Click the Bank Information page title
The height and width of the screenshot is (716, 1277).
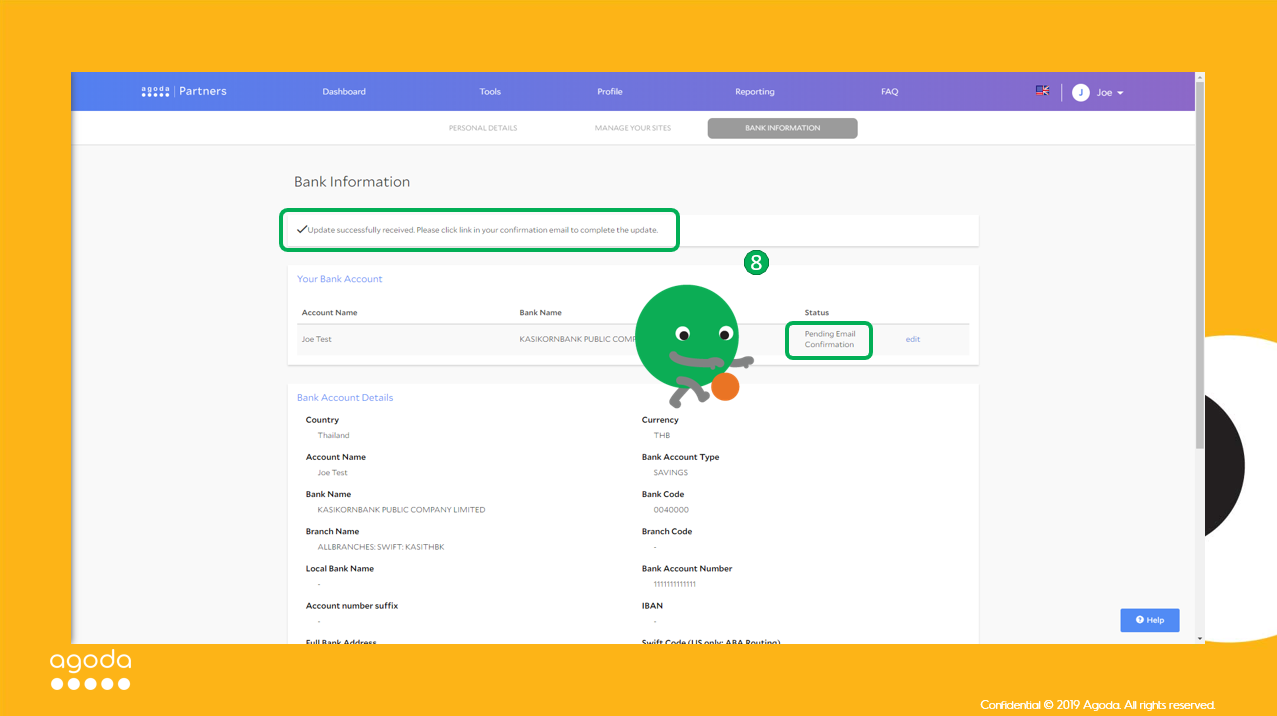point(352,182)
